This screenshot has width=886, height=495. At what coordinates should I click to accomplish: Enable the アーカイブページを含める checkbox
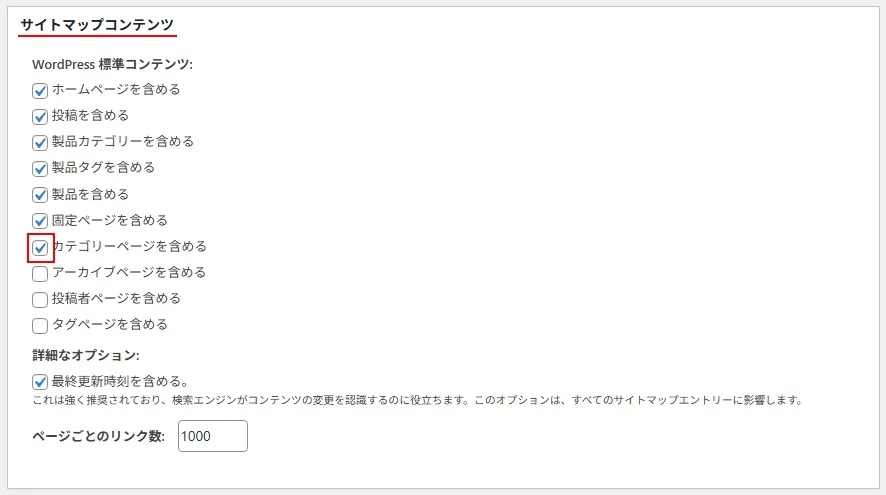(40, 273)
